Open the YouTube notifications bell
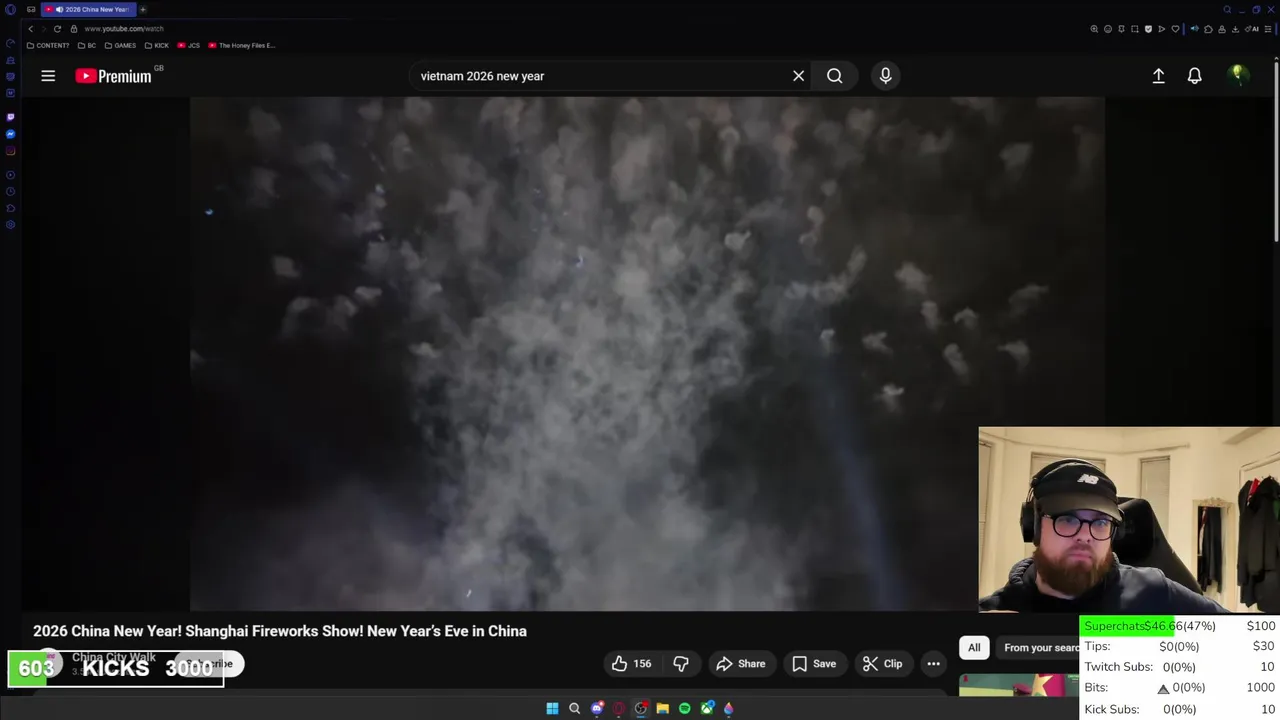 coord(1194,76)
